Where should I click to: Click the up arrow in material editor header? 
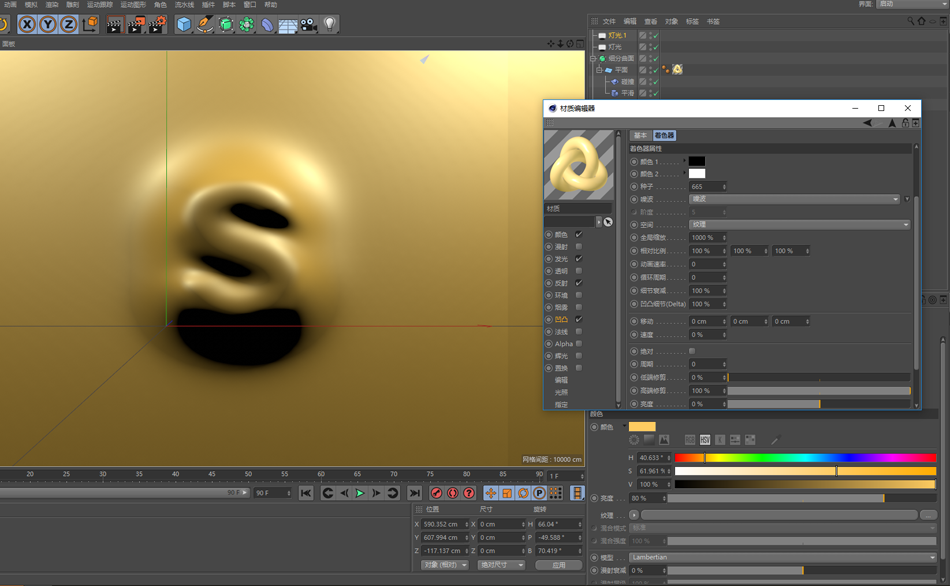click(x=892, y=123)
